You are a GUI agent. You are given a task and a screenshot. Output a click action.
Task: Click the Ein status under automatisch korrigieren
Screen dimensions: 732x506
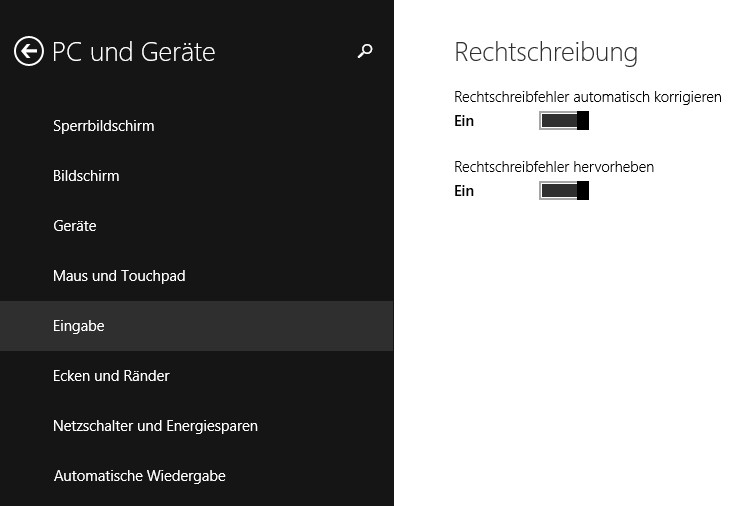point(464,121)
